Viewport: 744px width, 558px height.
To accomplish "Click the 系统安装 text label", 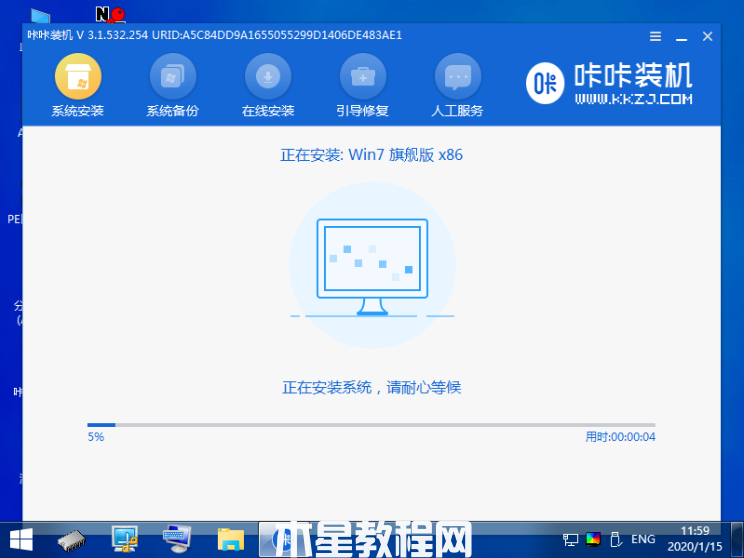I will (78, 111).
